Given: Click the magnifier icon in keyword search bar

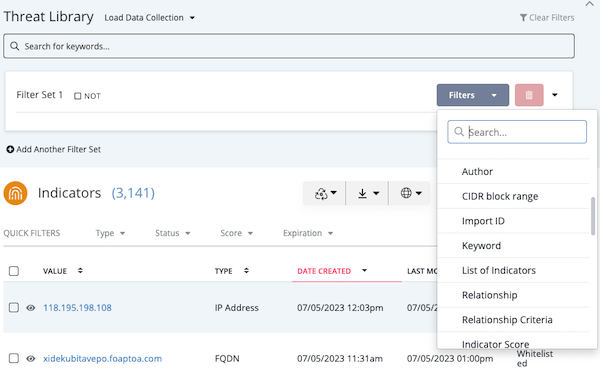Looking at the screenshot, I should (15, 46).
